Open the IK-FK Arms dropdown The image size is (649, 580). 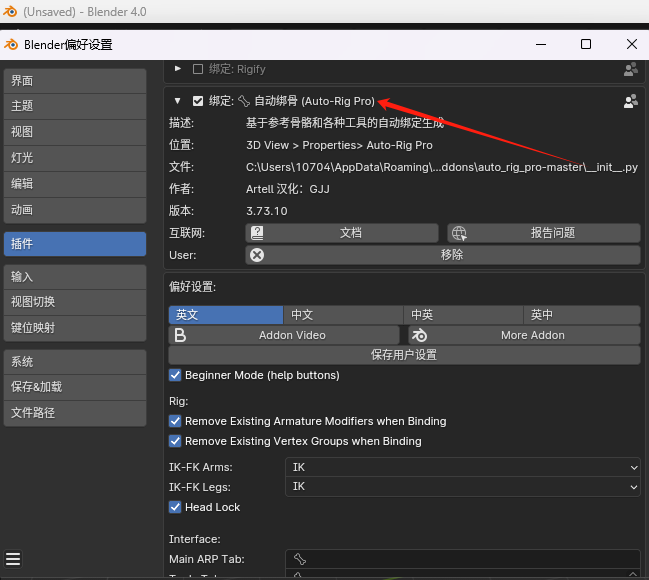[x=463, y=467]
